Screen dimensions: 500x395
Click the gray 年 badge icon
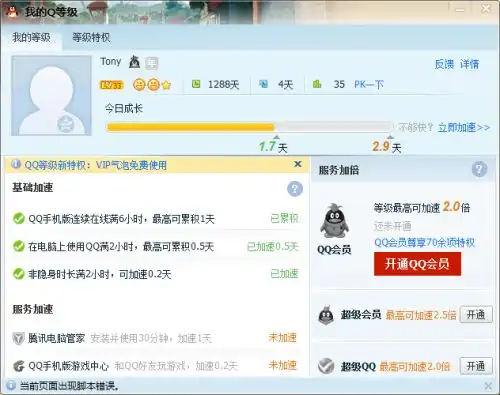pos(151,63)
